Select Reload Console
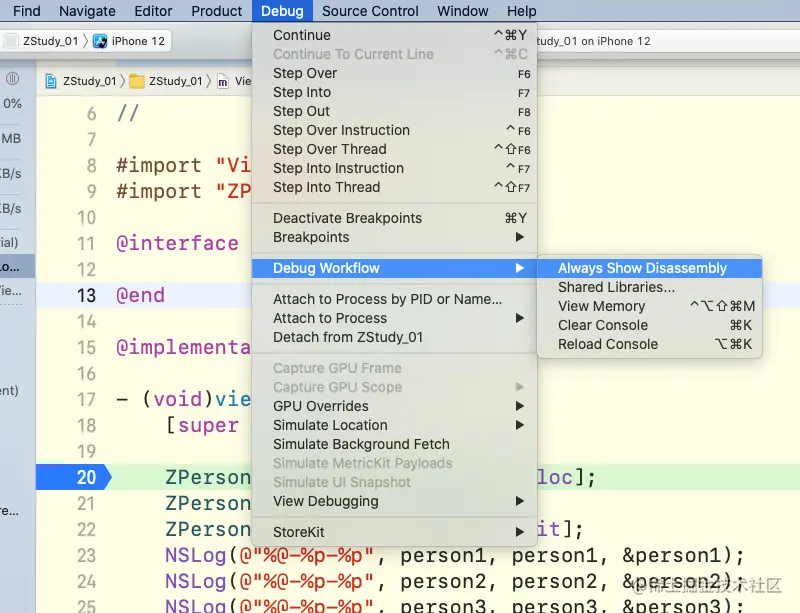Image resolution: width=800 pixels, height=613 pixels. click(649, 344)
